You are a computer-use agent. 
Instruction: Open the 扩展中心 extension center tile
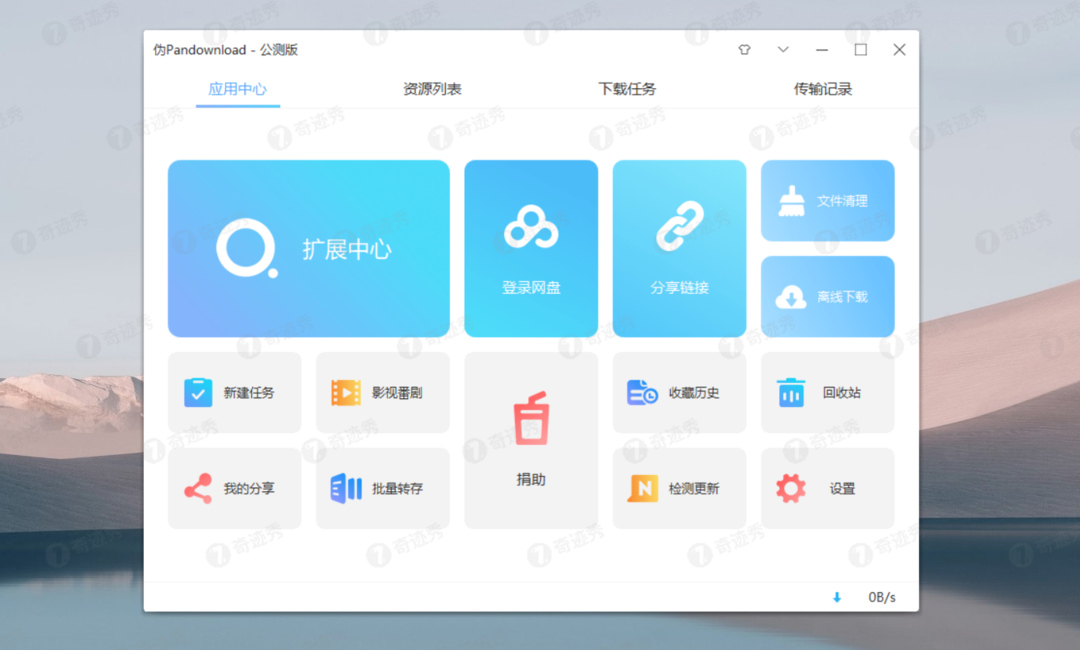[x=309, y=249]
